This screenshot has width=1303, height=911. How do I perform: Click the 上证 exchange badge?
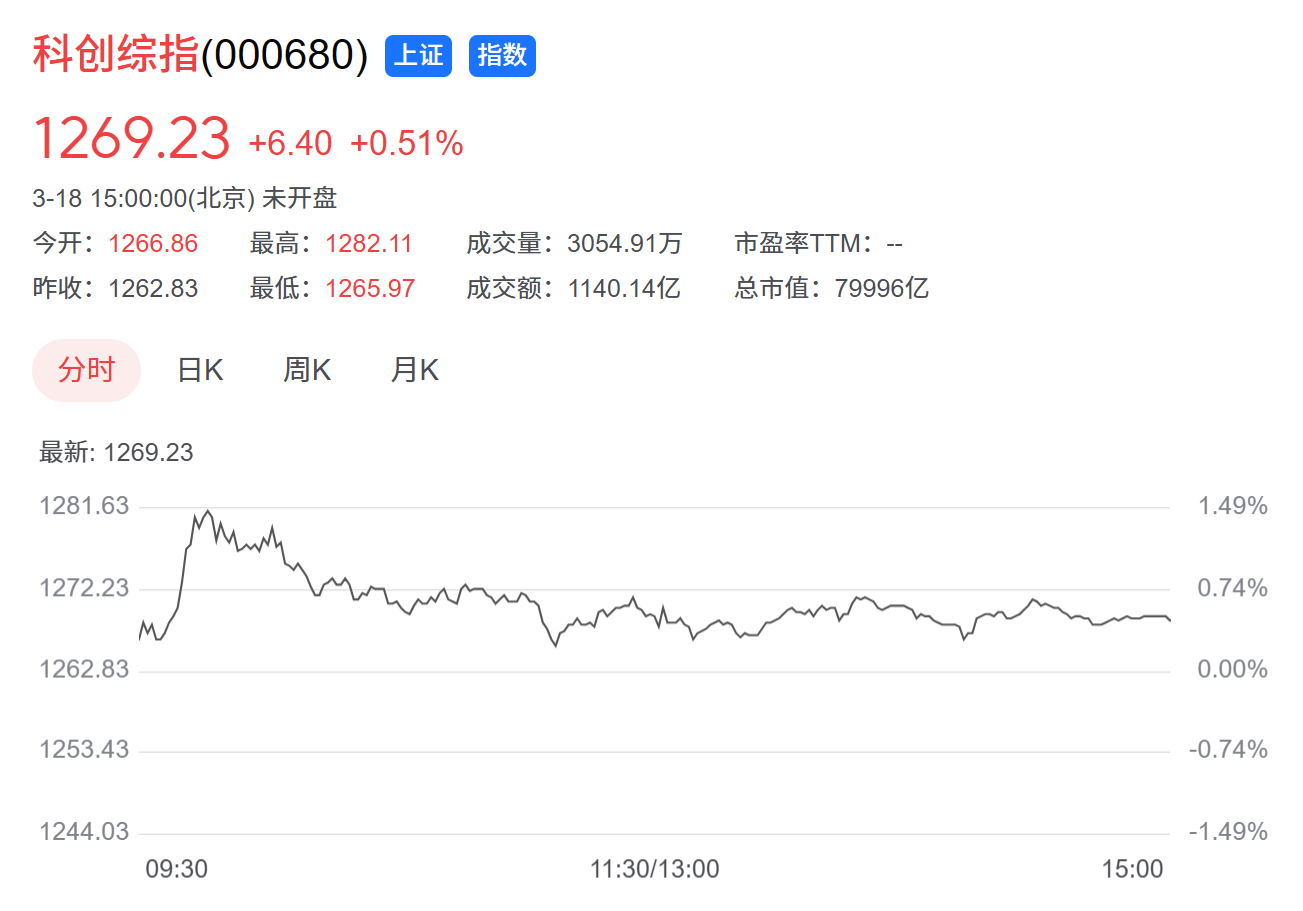pos(418,56)
